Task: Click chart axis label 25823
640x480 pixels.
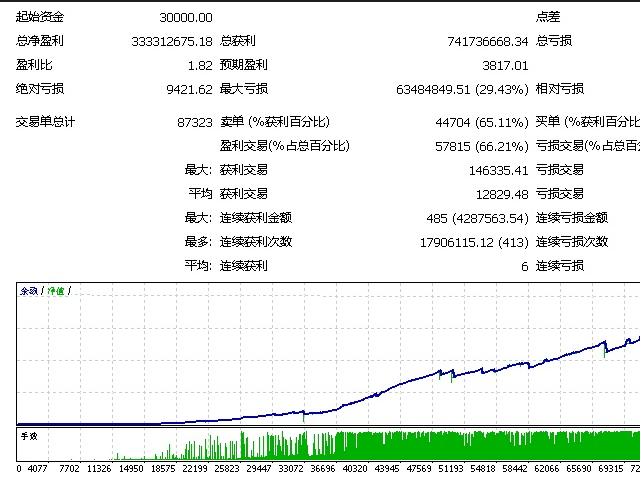Action: click(x=227, y=469)
